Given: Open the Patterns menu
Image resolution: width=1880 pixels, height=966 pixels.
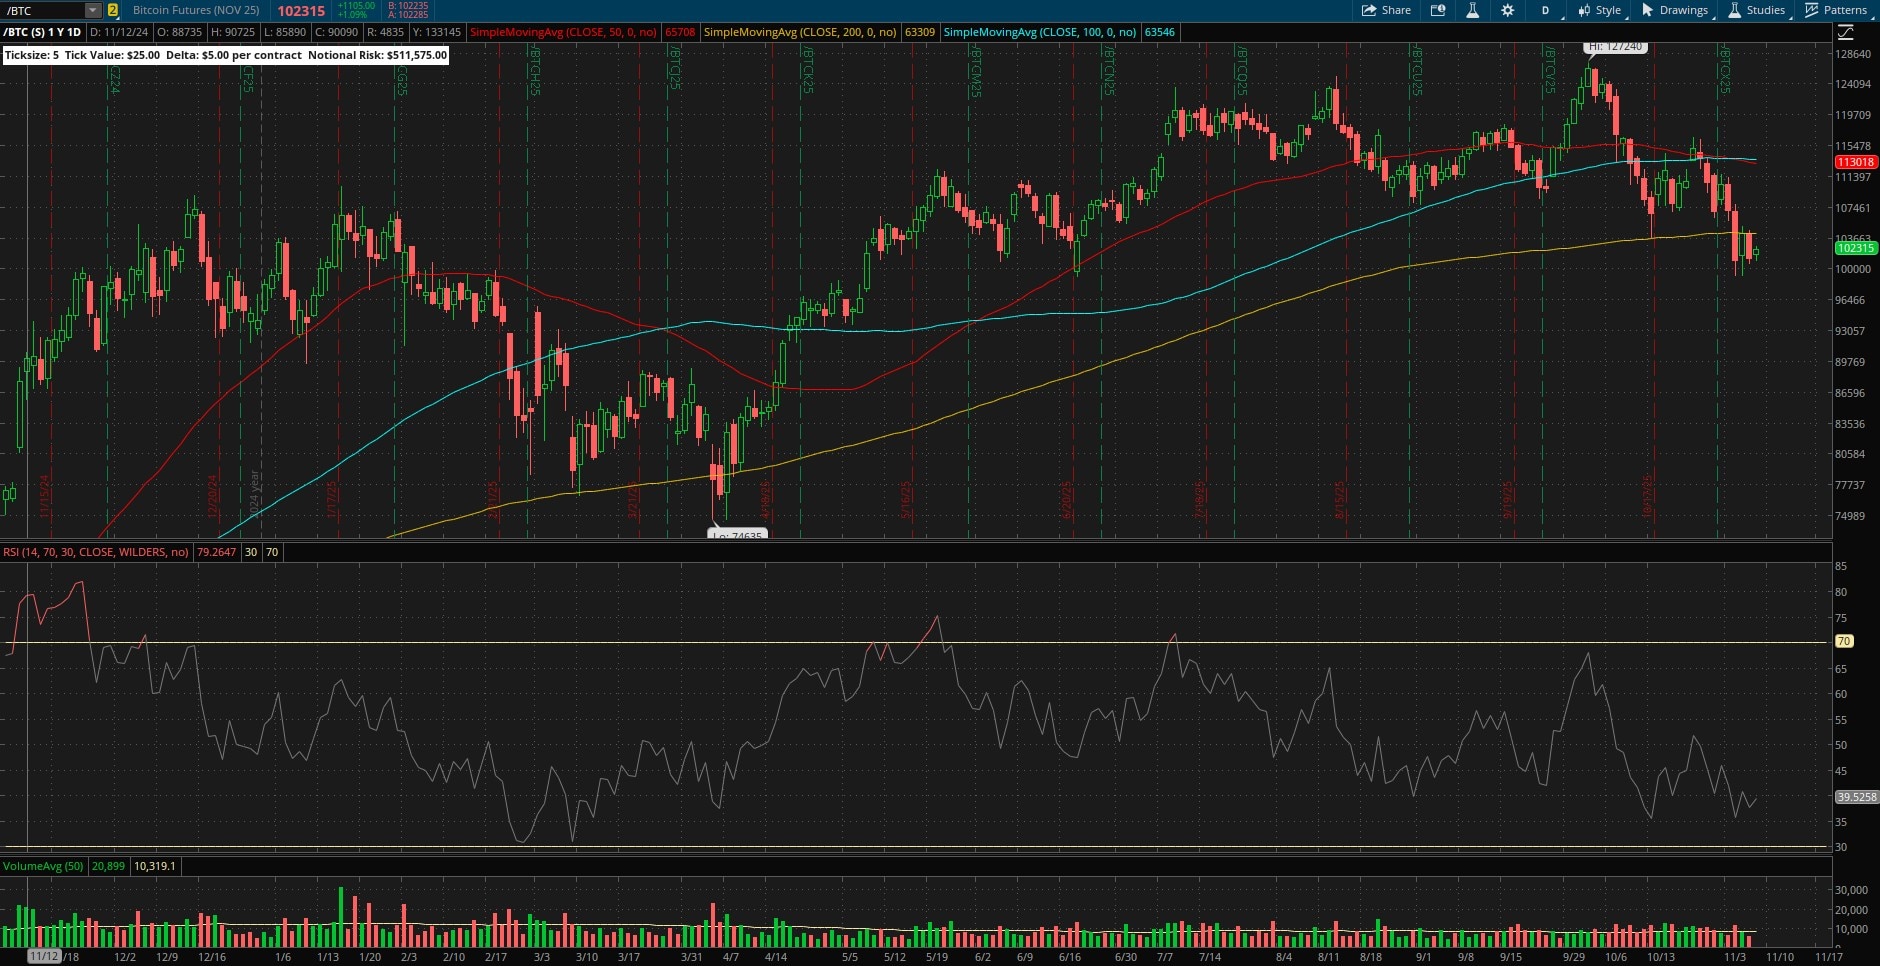Looking at the screenshot, I should (1836, 10).
